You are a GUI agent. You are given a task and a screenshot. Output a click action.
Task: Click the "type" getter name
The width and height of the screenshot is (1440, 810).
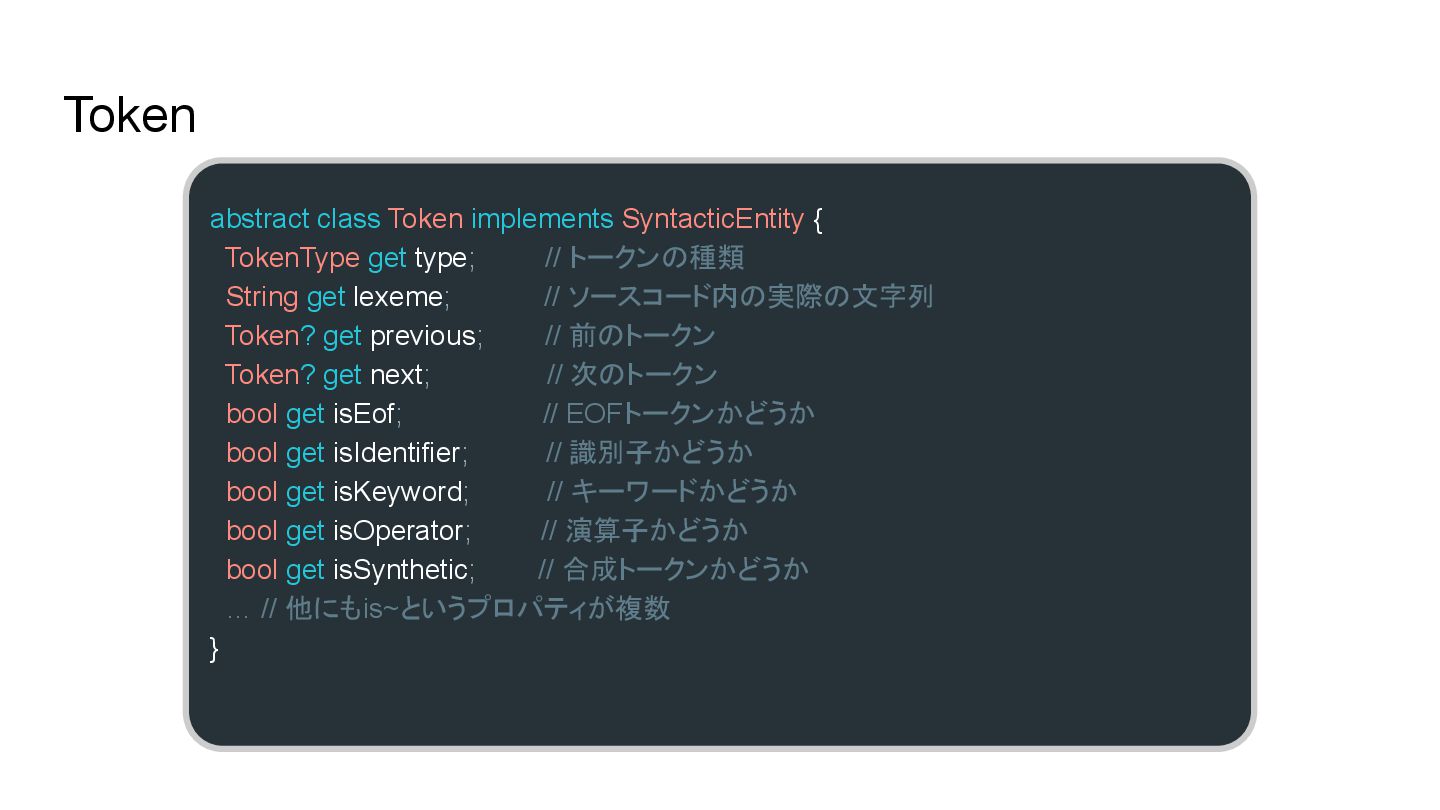(x=441, y=258)
